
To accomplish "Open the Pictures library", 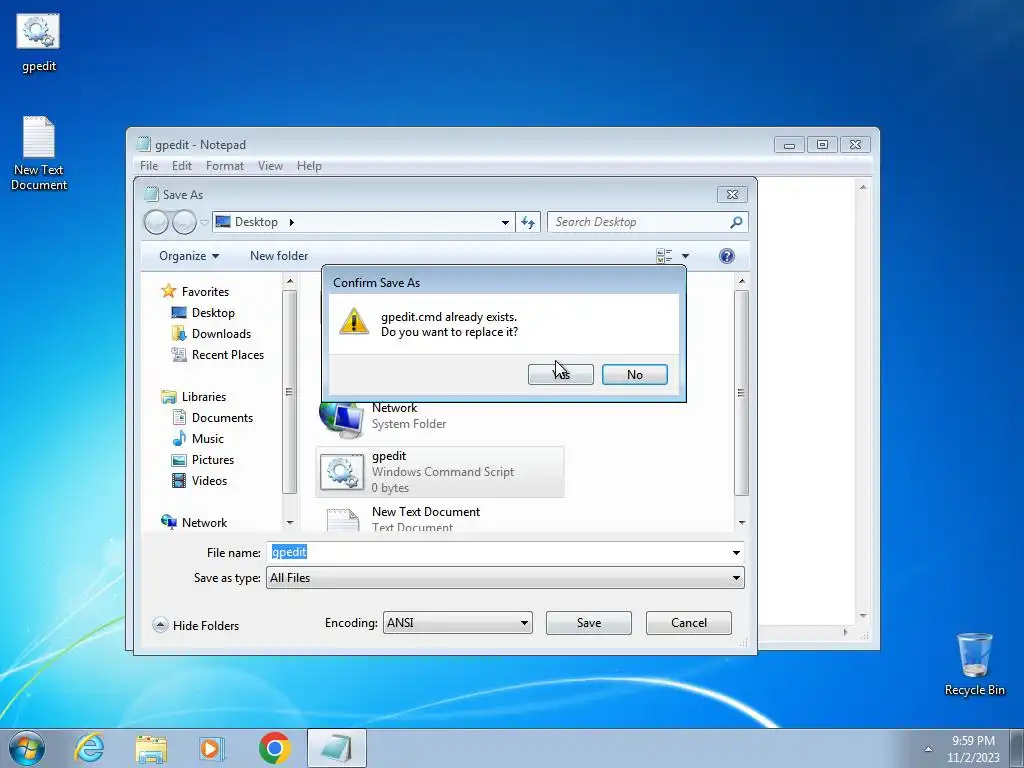I will coord(212,460).
